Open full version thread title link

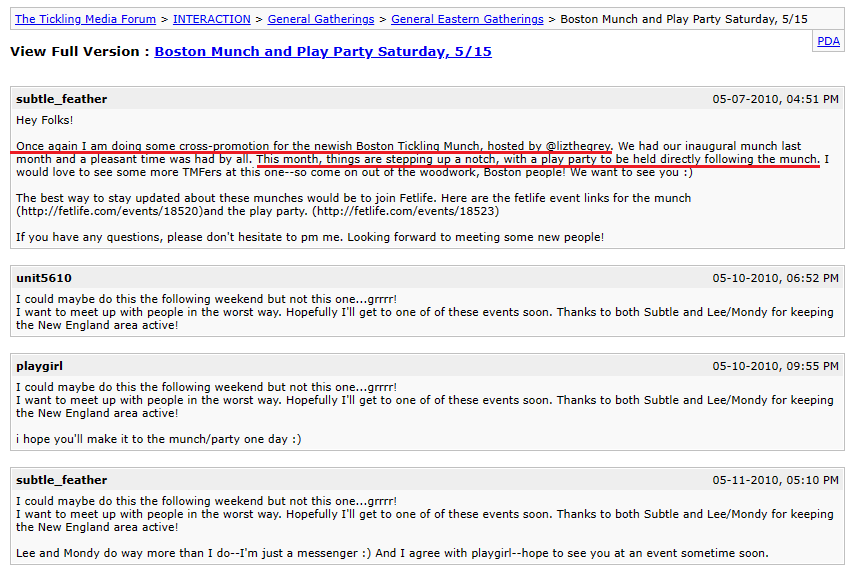pyautogui.click(x=323, y=52)
